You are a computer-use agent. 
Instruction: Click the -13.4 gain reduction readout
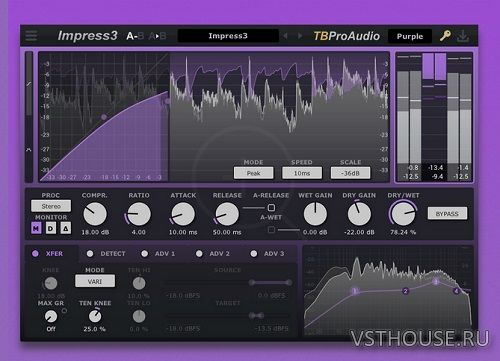pyautogui.click(x=435, y=168)
